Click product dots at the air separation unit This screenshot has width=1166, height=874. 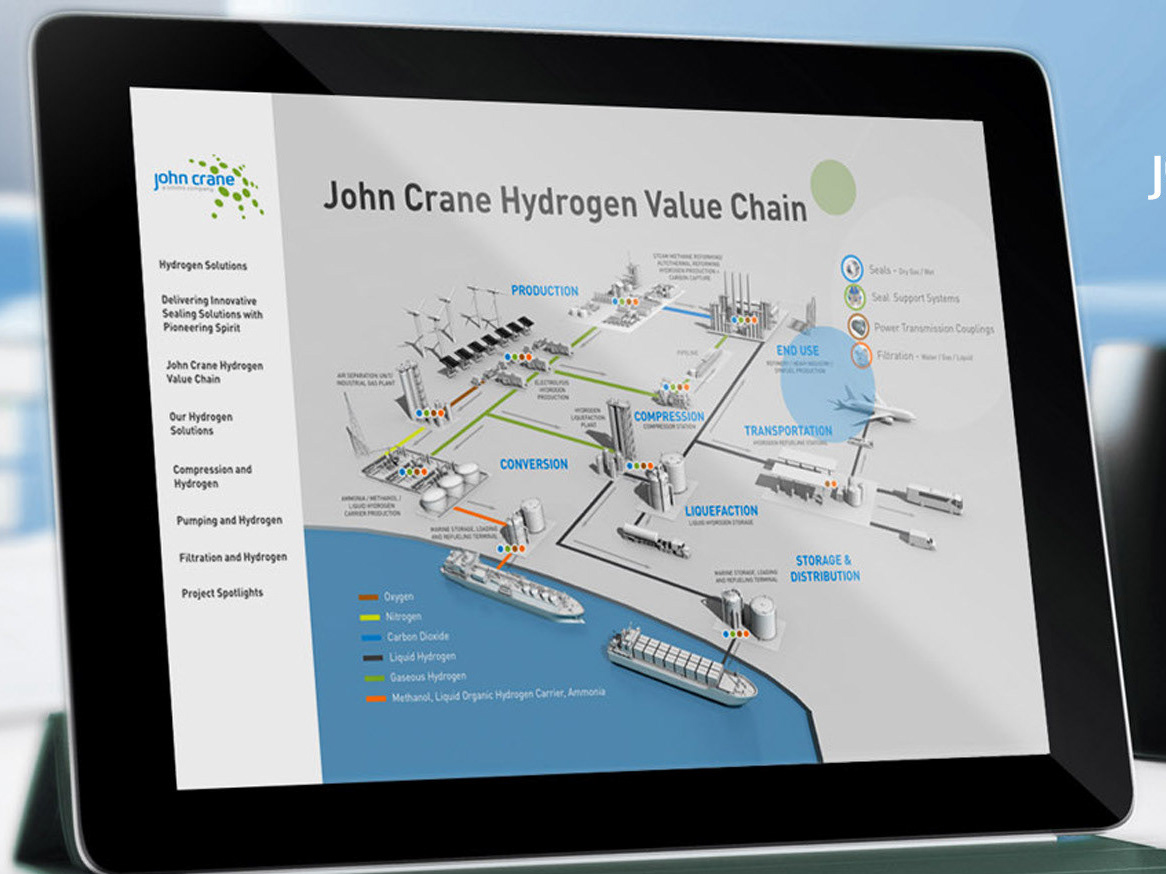point(431,413)
